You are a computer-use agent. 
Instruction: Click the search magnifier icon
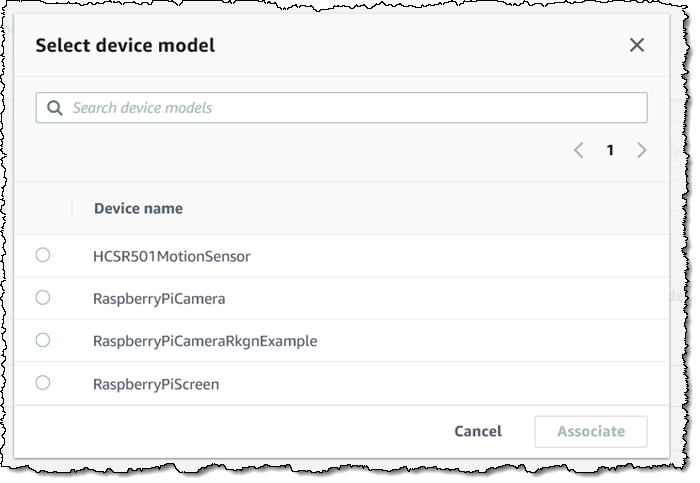click(x=54, y=108)
